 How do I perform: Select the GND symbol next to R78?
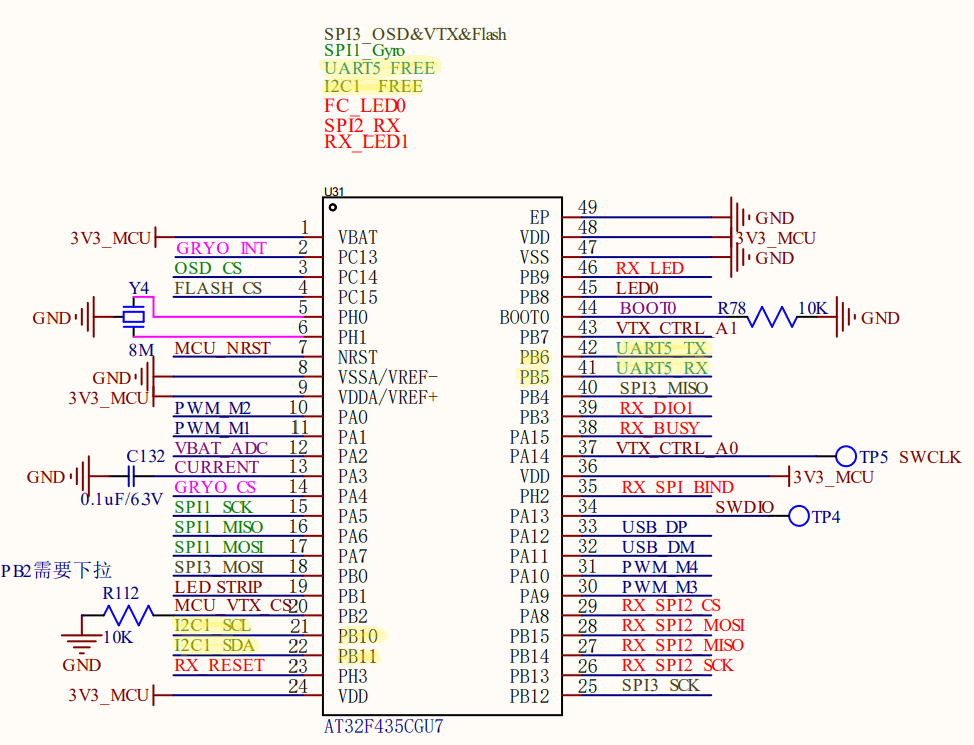point(847,318)
